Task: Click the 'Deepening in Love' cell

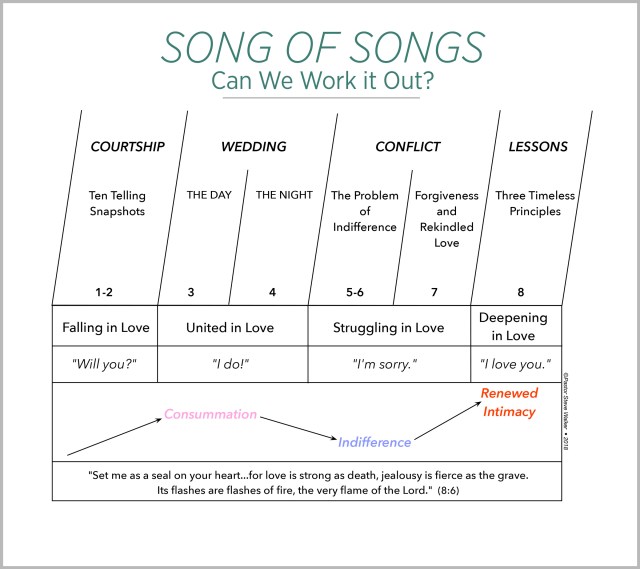Action: pyautogui.click(x=513, y=326)
